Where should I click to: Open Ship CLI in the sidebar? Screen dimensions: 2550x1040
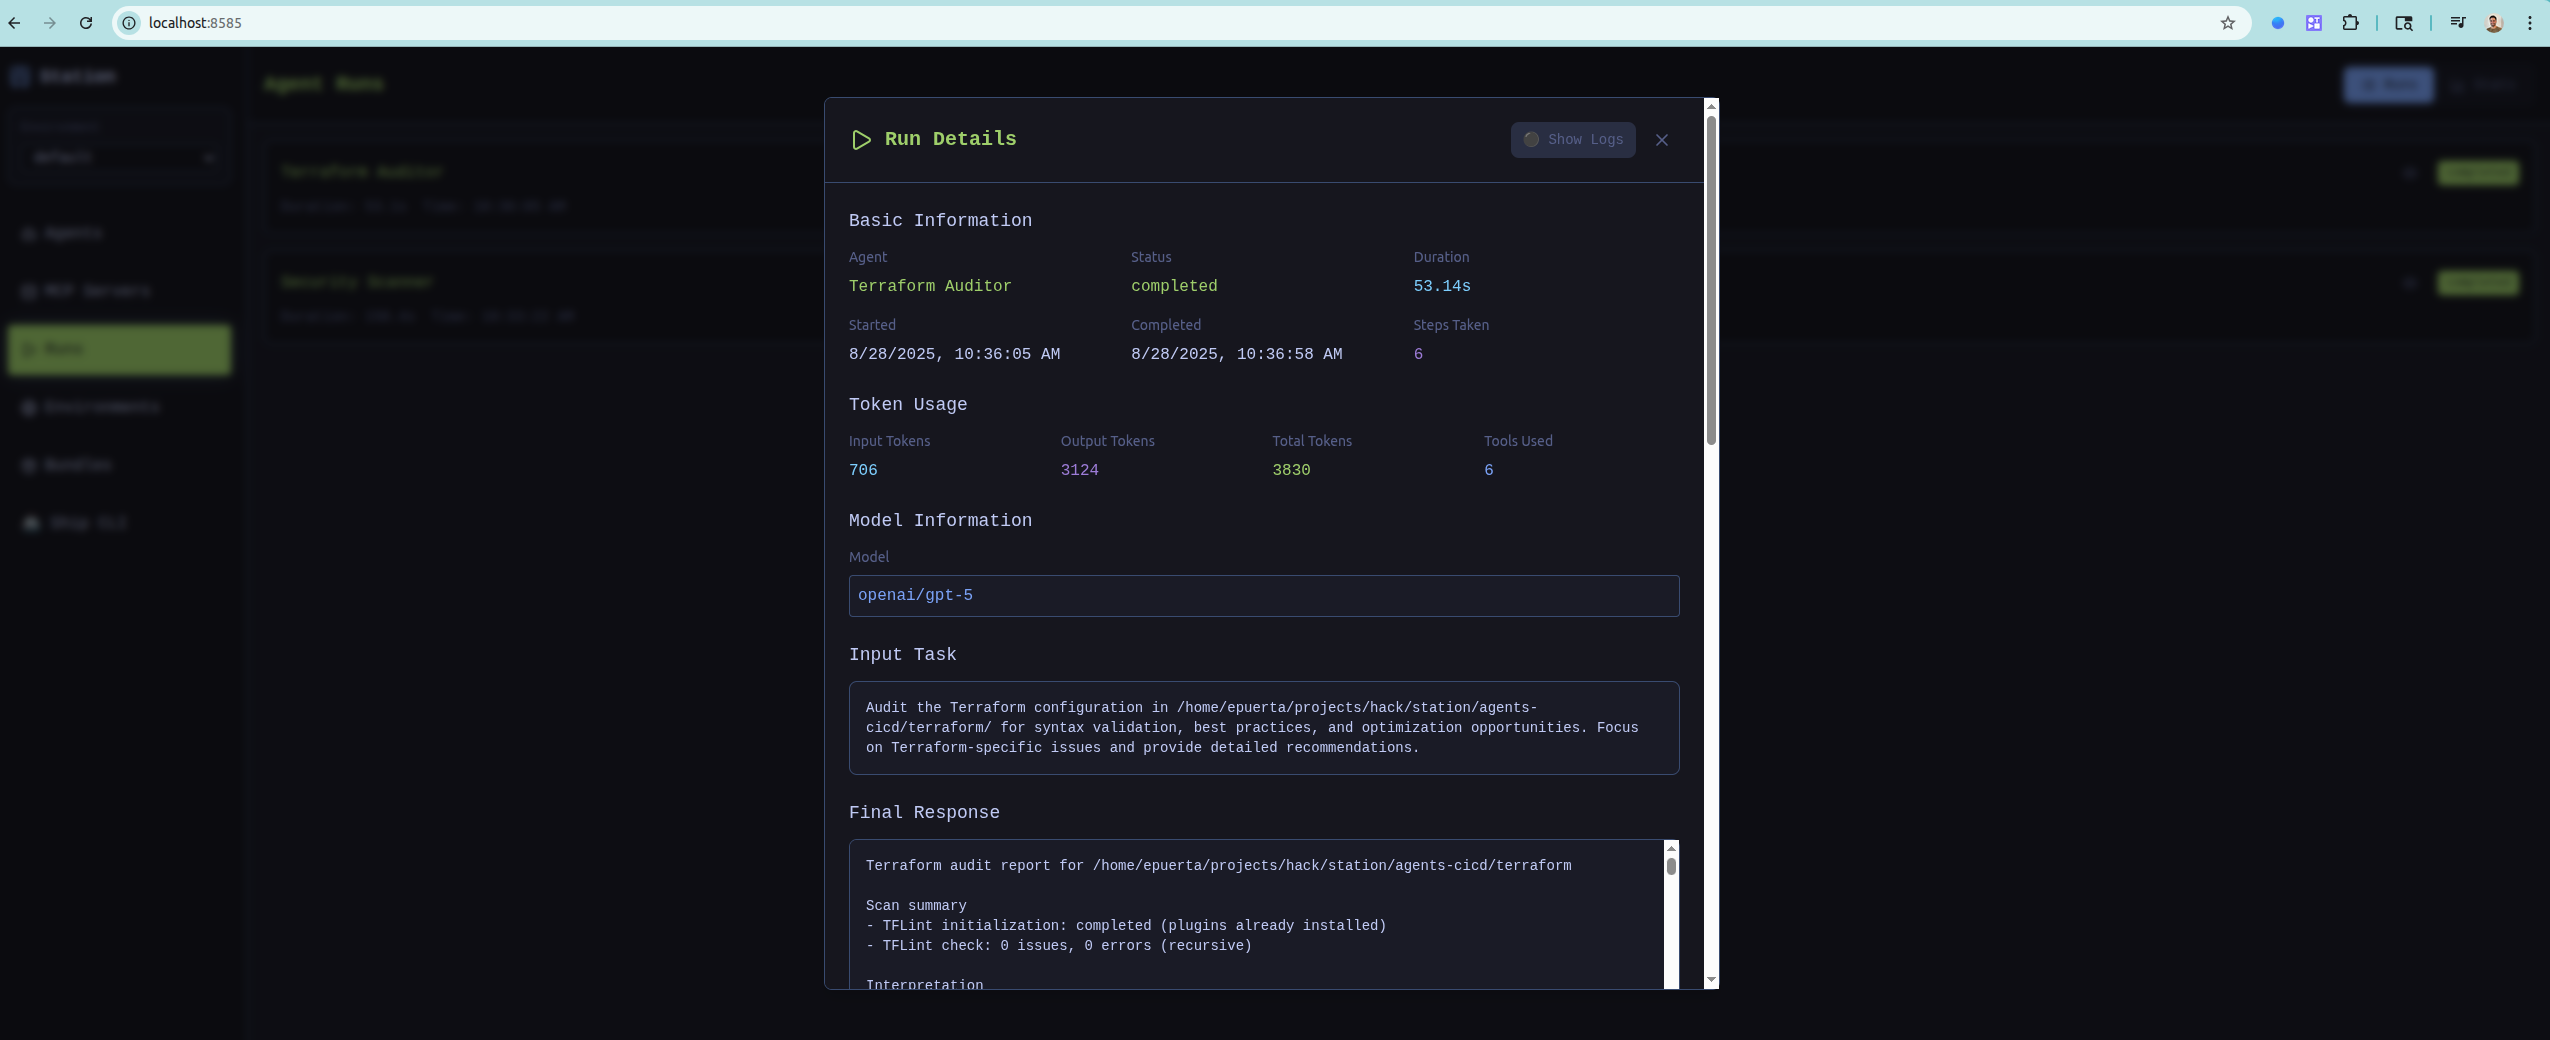point(119,523)
